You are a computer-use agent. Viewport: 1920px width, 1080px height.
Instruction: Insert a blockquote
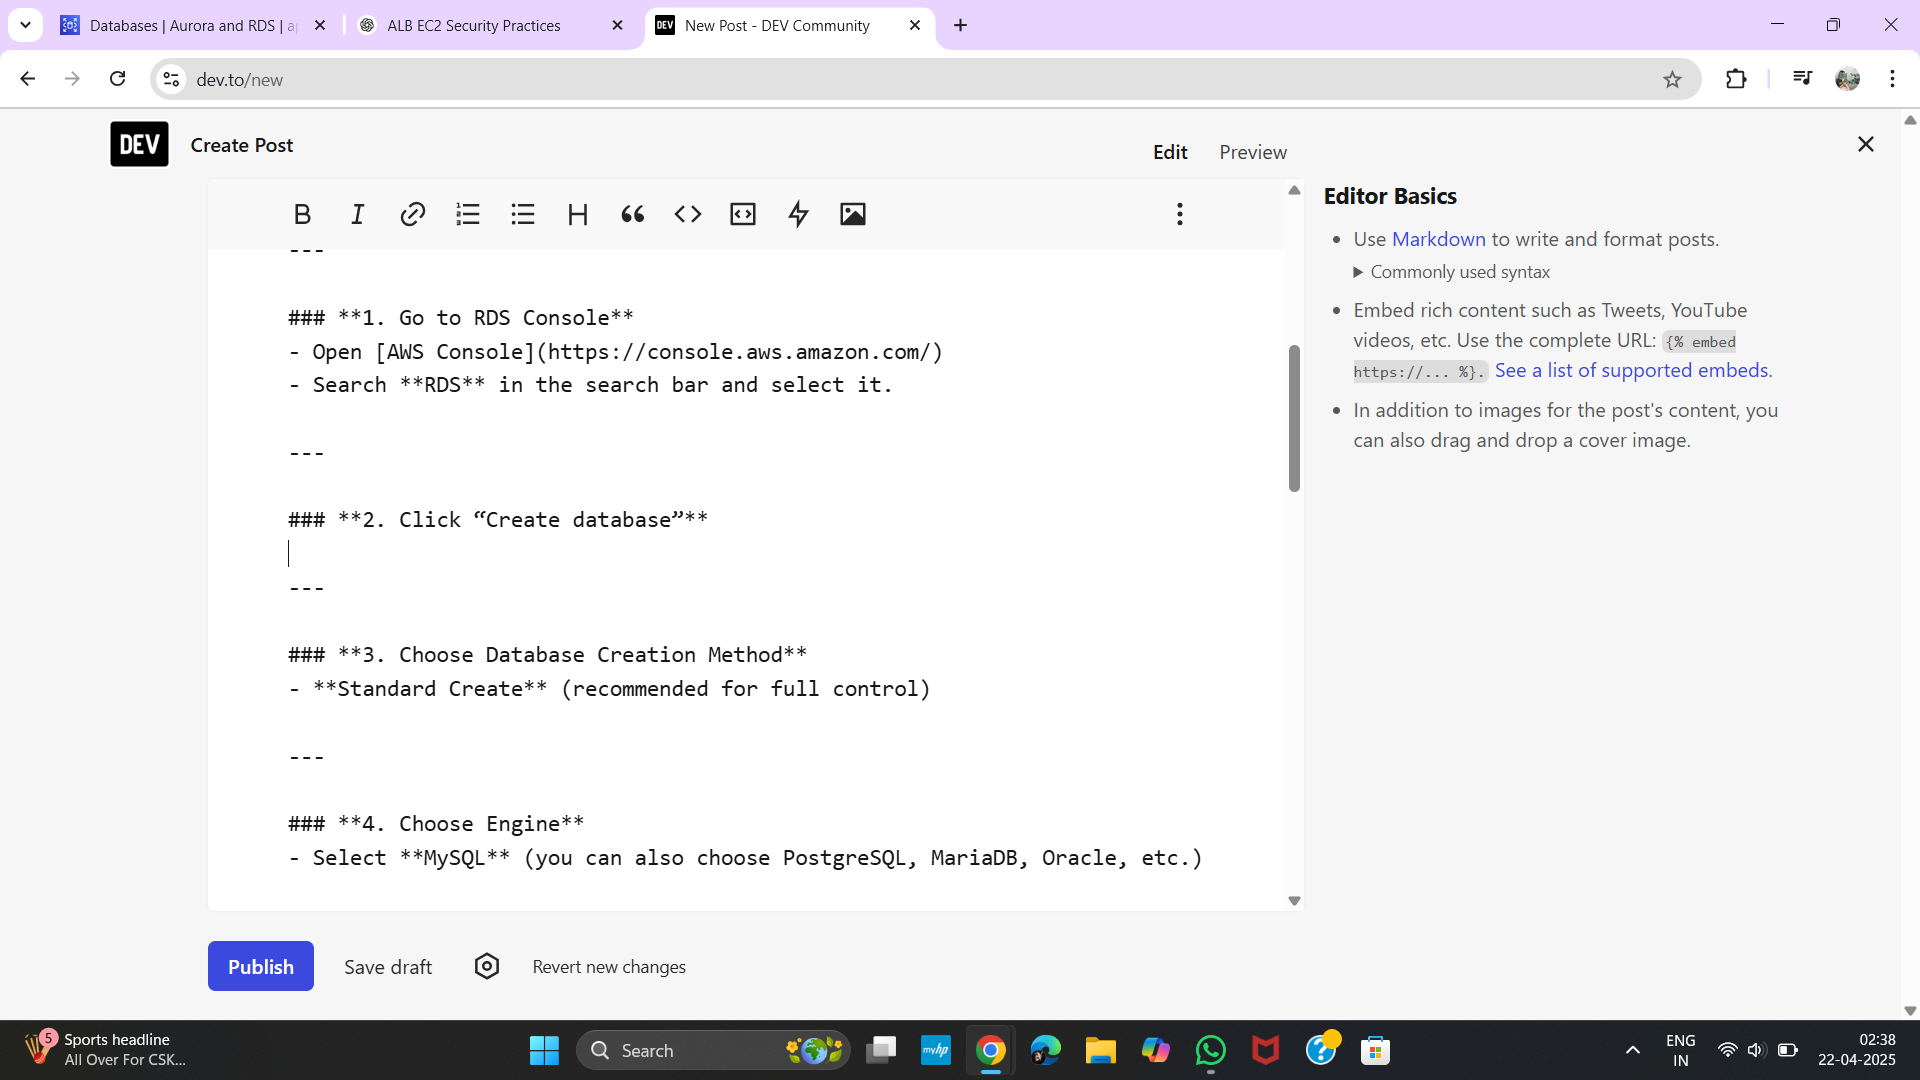coord(633,214)
